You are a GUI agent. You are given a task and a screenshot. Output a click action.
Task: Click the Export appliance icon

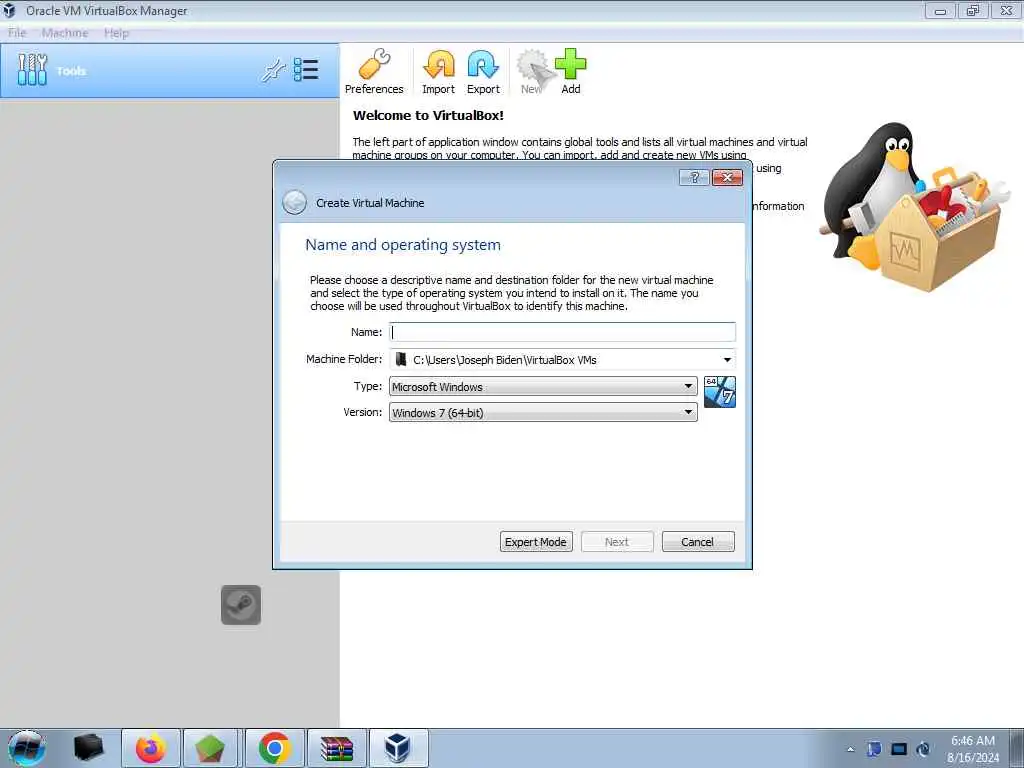483,72
